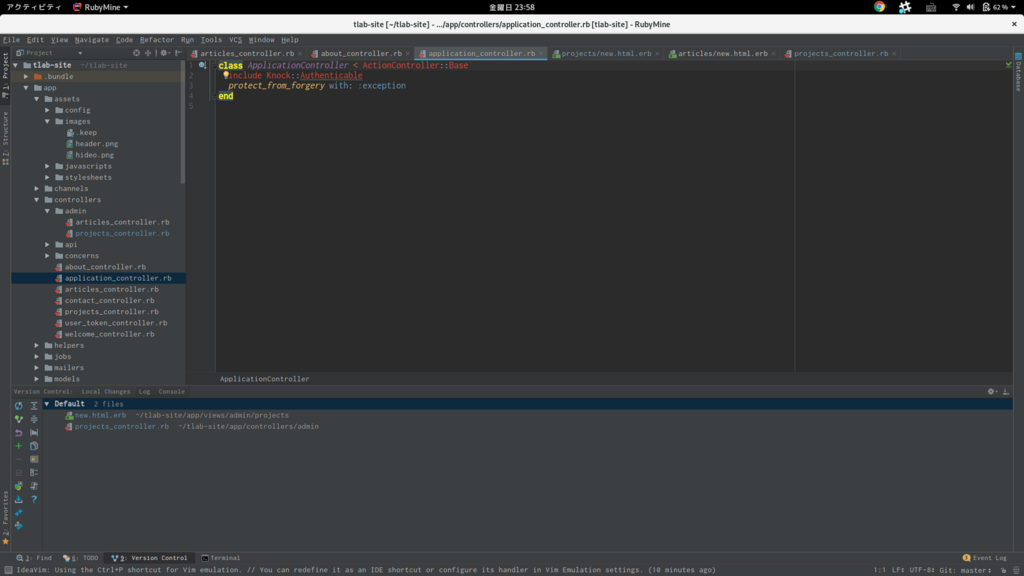Click the Commit changes icon
Viewport: 1024px width, 576px height.
[18, 419]
